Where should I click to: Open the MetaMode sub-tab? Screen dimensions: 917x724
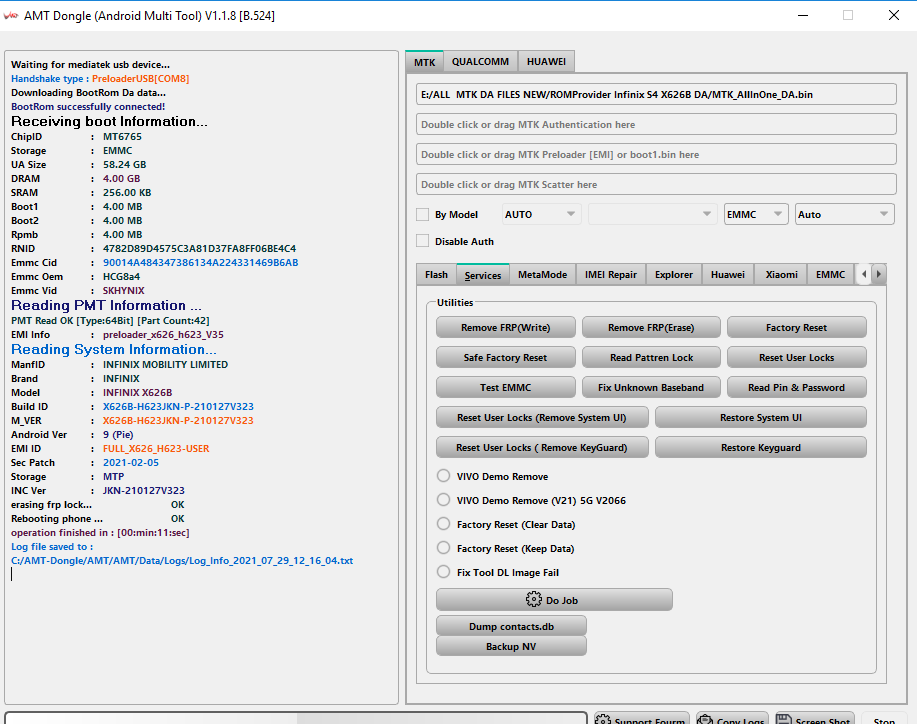tap(542, 274)
